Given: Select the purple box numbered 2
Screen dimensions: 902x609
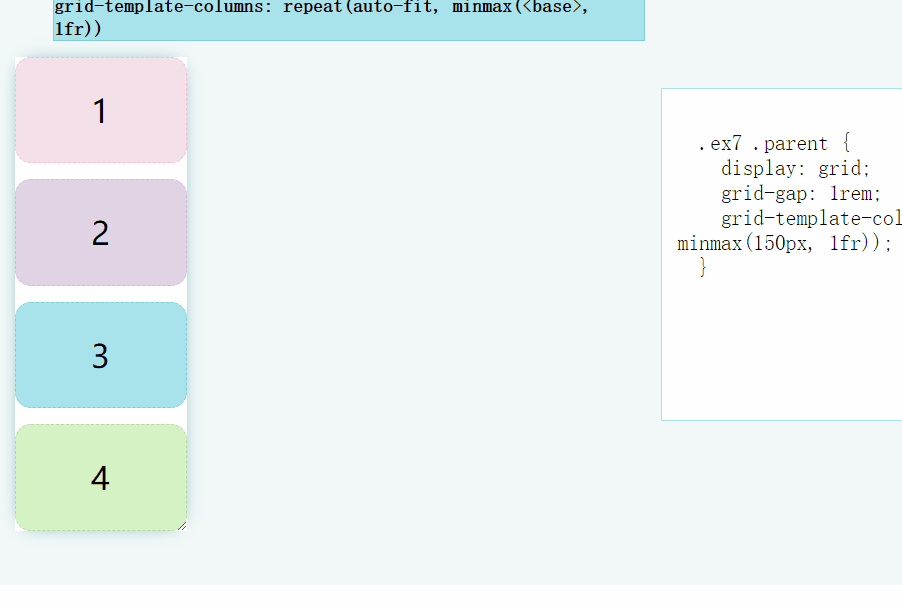Looking at the screenshot, I should pyautogui.click(x=101, y=232).
